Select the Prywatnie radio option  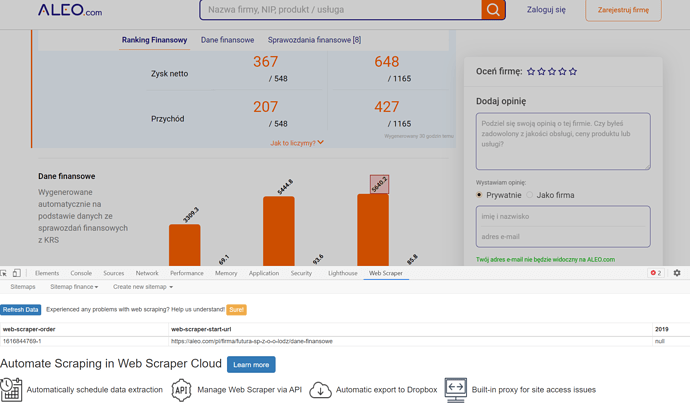pos(480,195)
